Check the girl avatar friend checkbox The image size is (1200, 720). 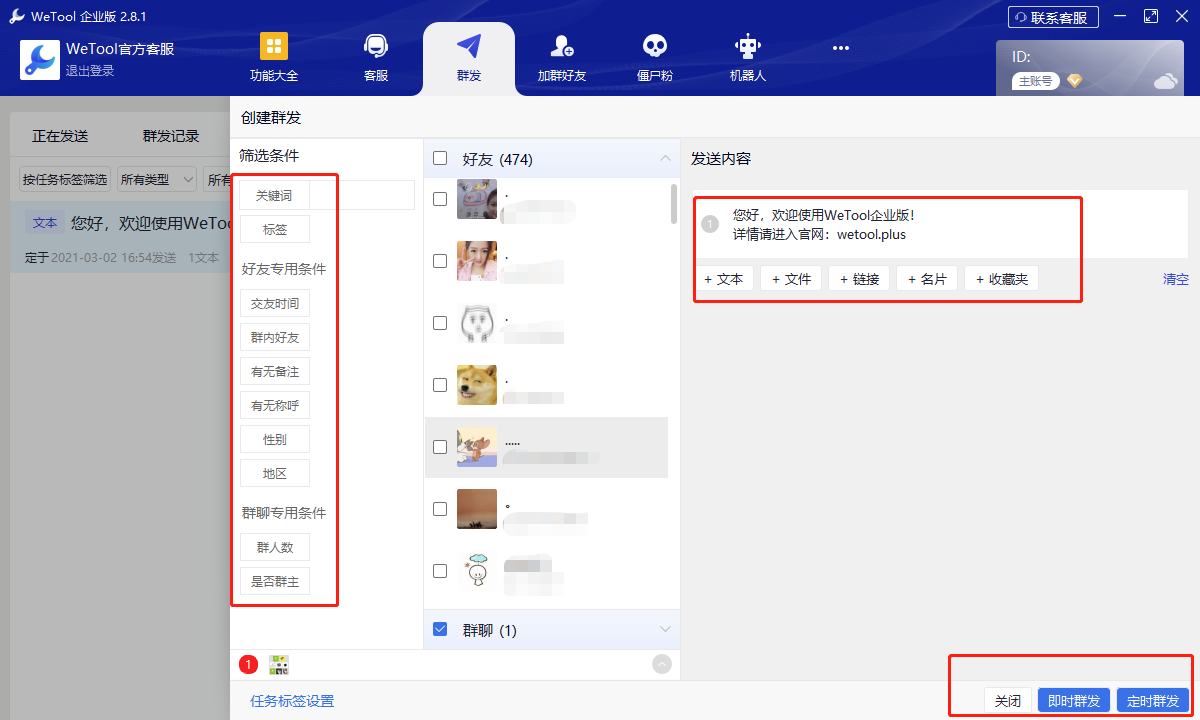440,261
